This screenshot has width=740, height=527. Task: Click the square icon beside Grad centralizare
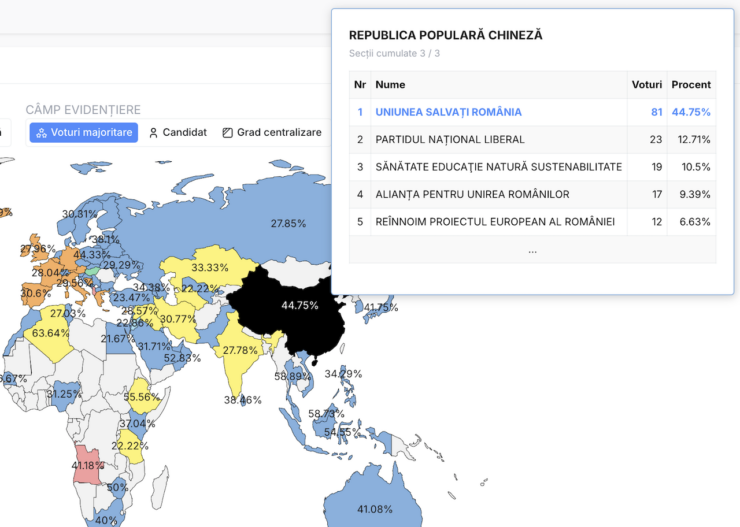(x=227, y=133)
